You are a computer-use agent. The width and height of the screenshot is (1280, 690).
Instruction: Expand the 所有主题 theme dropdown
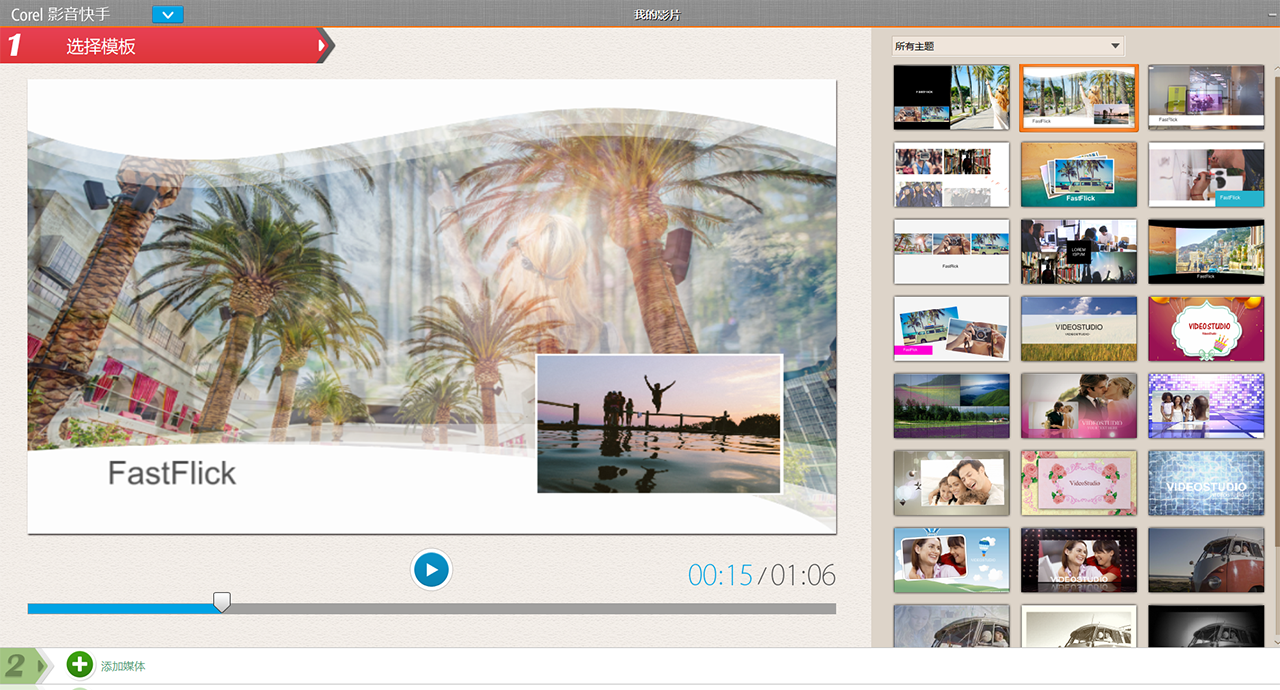(x=1008, y=47)
